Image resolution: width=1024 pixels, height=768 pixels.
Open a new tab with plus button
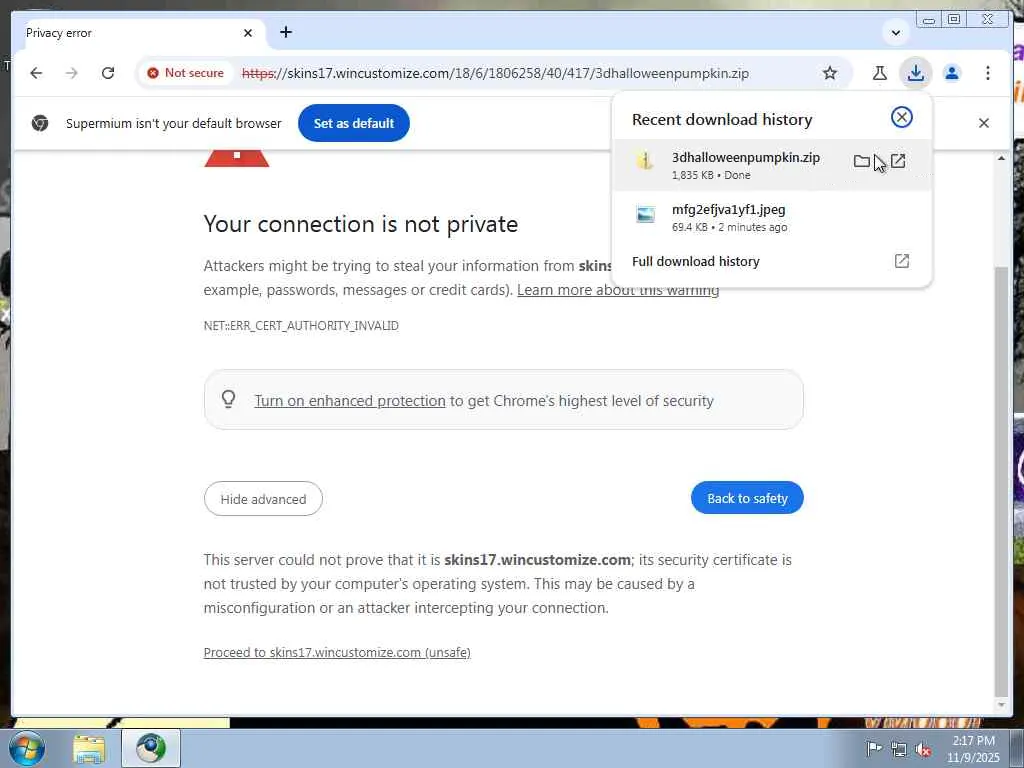pos(285,32)
